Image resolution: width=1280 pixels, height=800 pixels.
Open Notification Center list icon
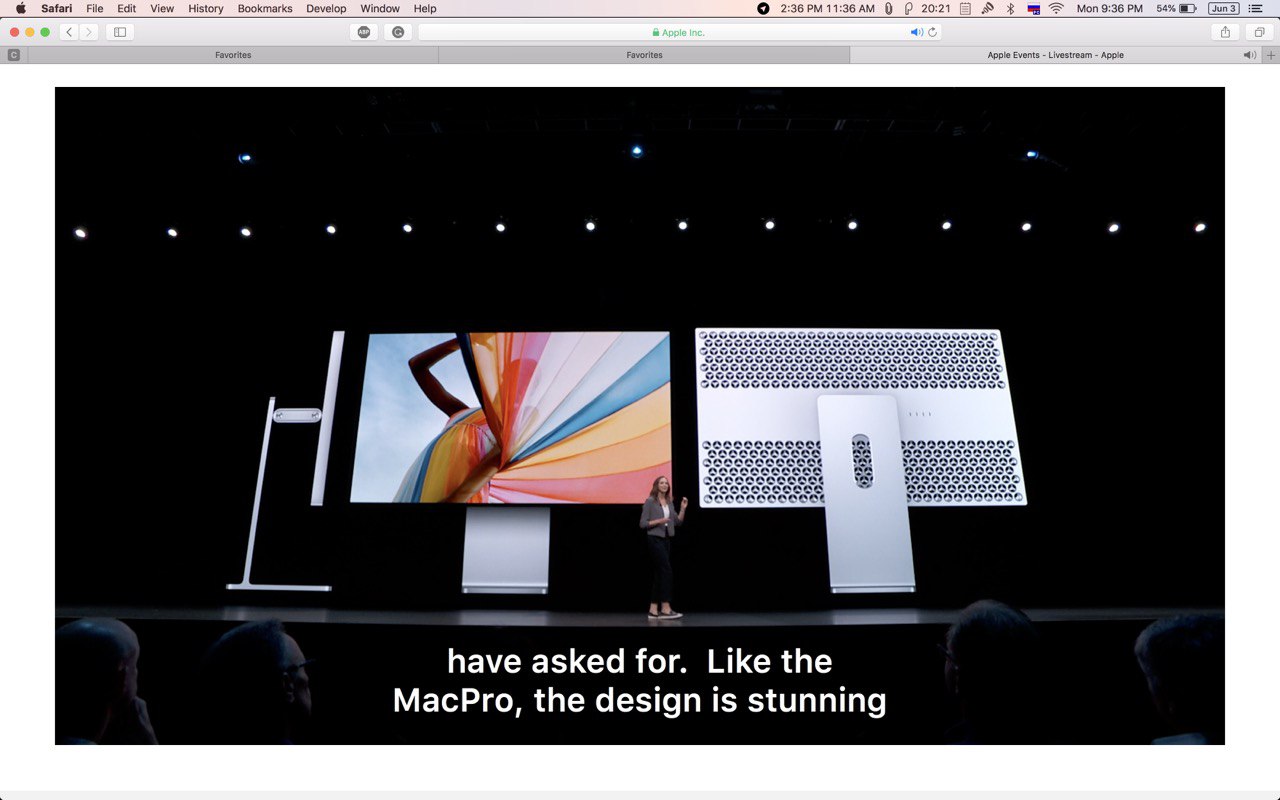click(x=1255, y=8)
